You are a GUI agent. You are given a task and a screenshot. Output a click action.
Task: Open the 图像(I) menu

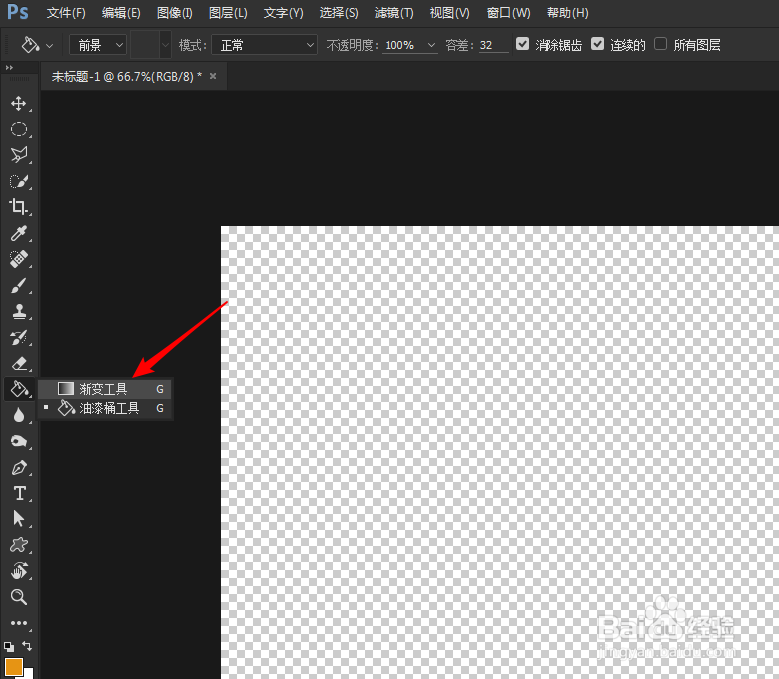click(x=174, y=13)
